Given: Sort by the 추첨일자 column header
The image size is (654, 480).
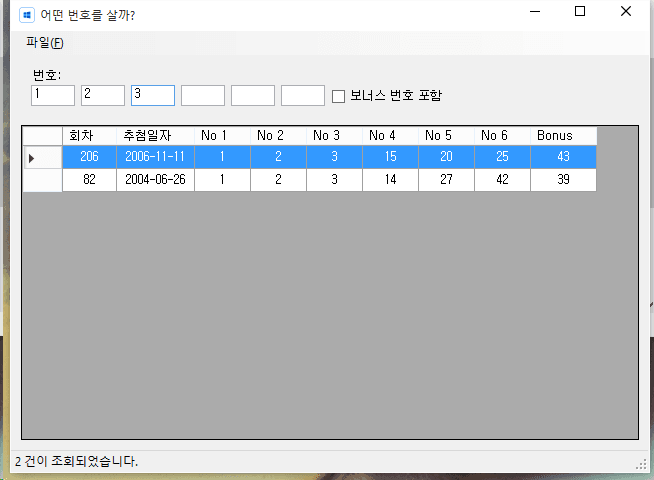Looking at the screenshot, I should coord(155,136).
